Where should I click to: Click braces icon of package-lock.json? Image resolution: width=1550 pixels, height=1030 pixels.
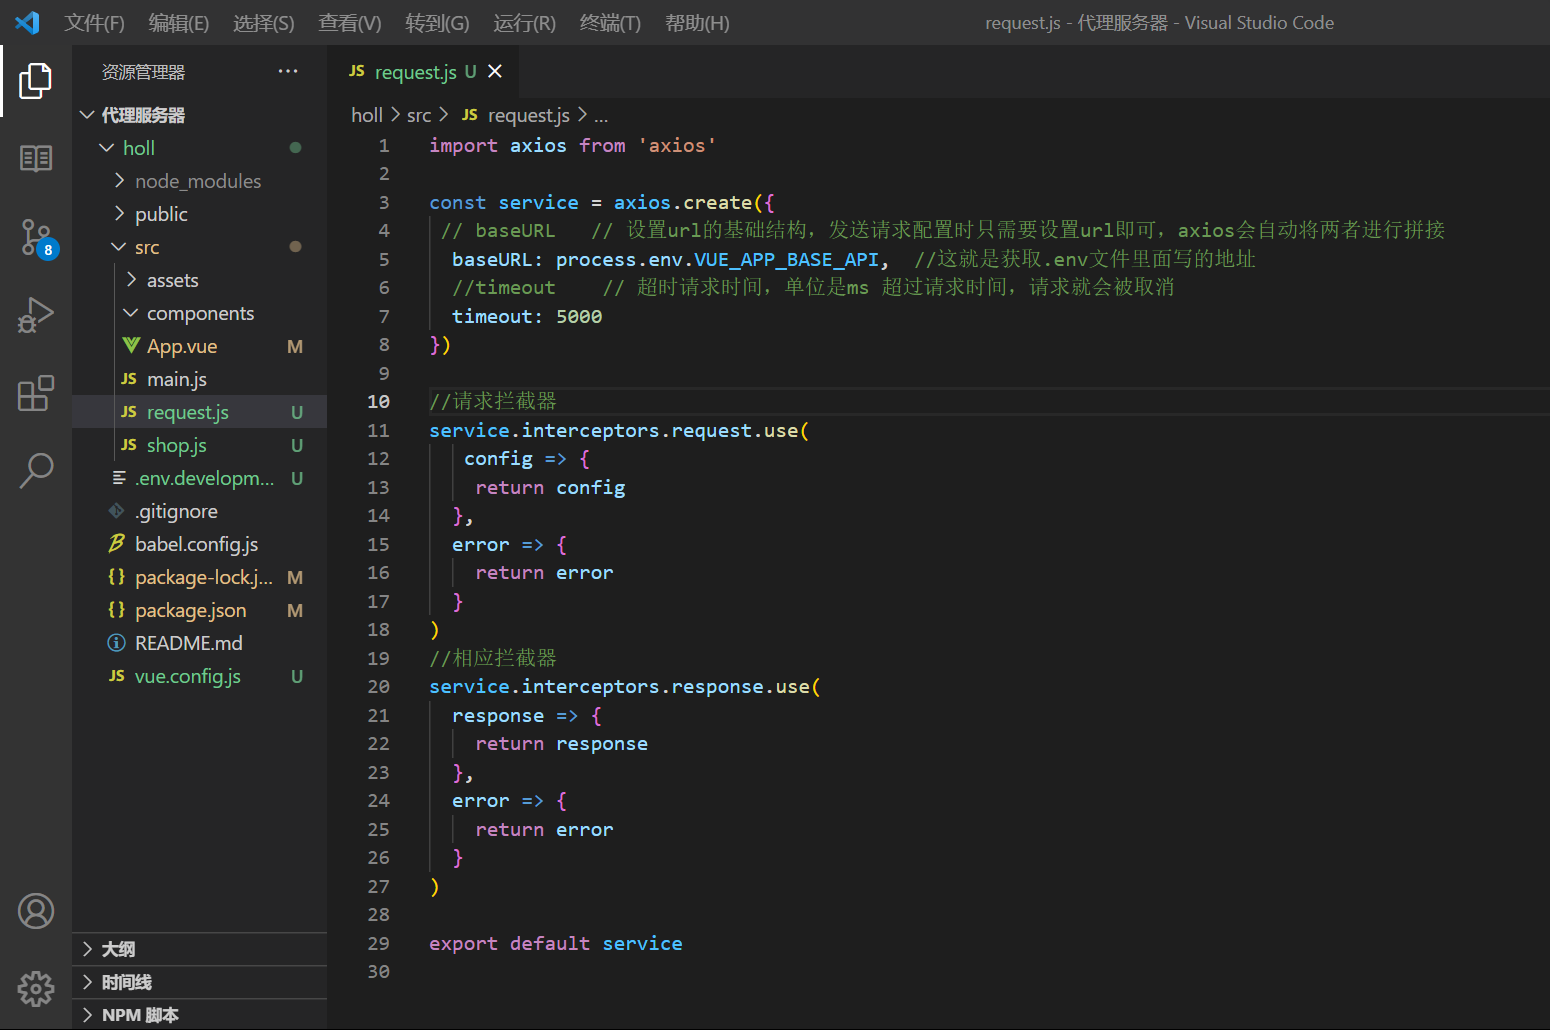[117, 577]
